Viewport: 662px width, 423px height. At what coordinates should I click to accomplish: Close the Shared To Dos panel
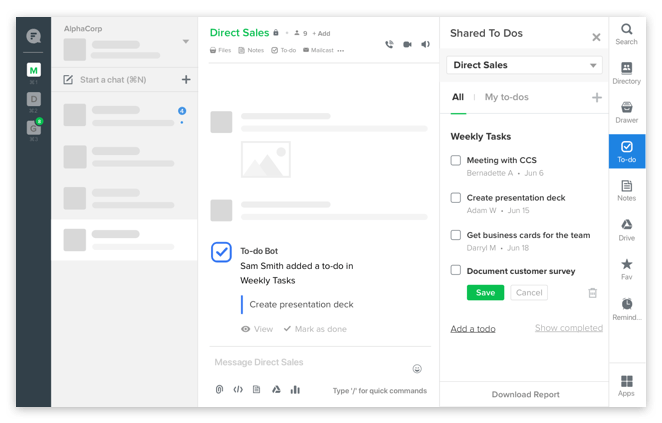pyautogui.click(x=596, y=37)
